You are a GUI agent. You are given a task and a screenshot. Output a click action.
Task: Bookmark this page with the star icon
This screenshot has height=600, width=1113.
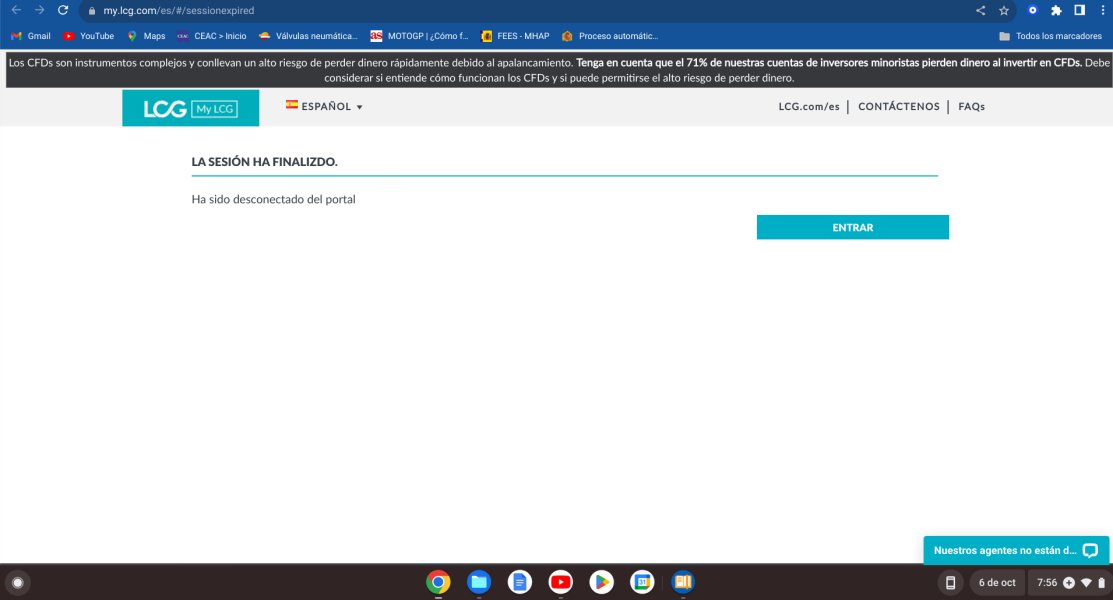[x=1004, y=10]
